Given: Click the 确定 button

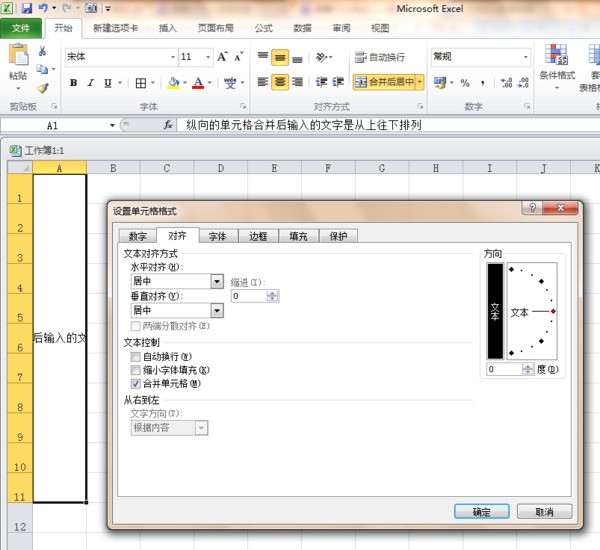Looking at the screenshot, I should point(481,511).
